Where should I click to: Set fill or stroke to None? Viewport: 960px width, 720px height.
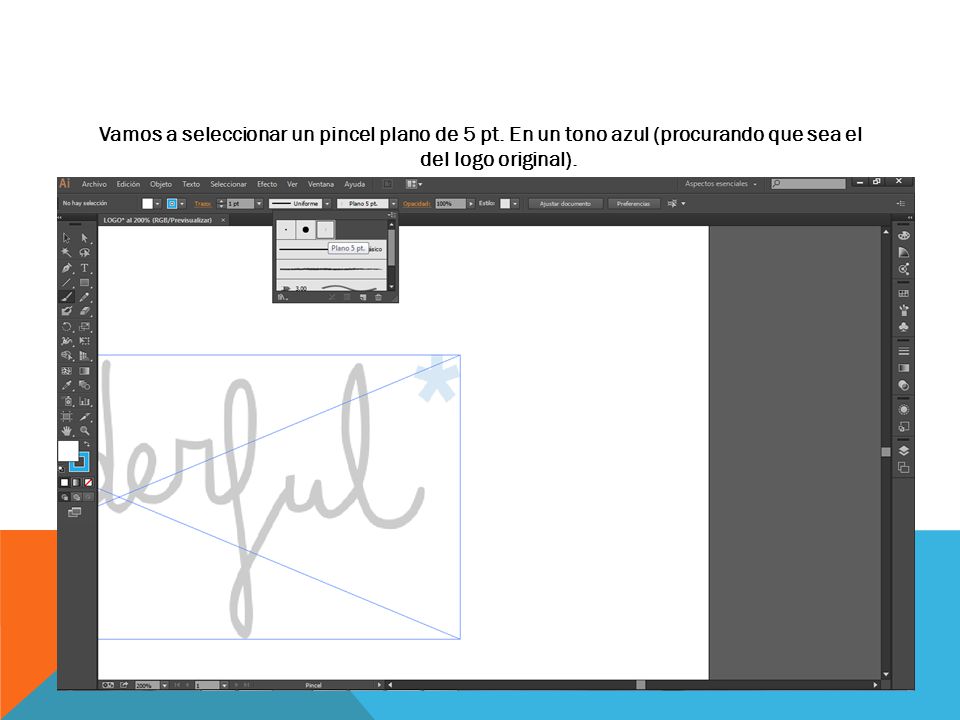88,482
